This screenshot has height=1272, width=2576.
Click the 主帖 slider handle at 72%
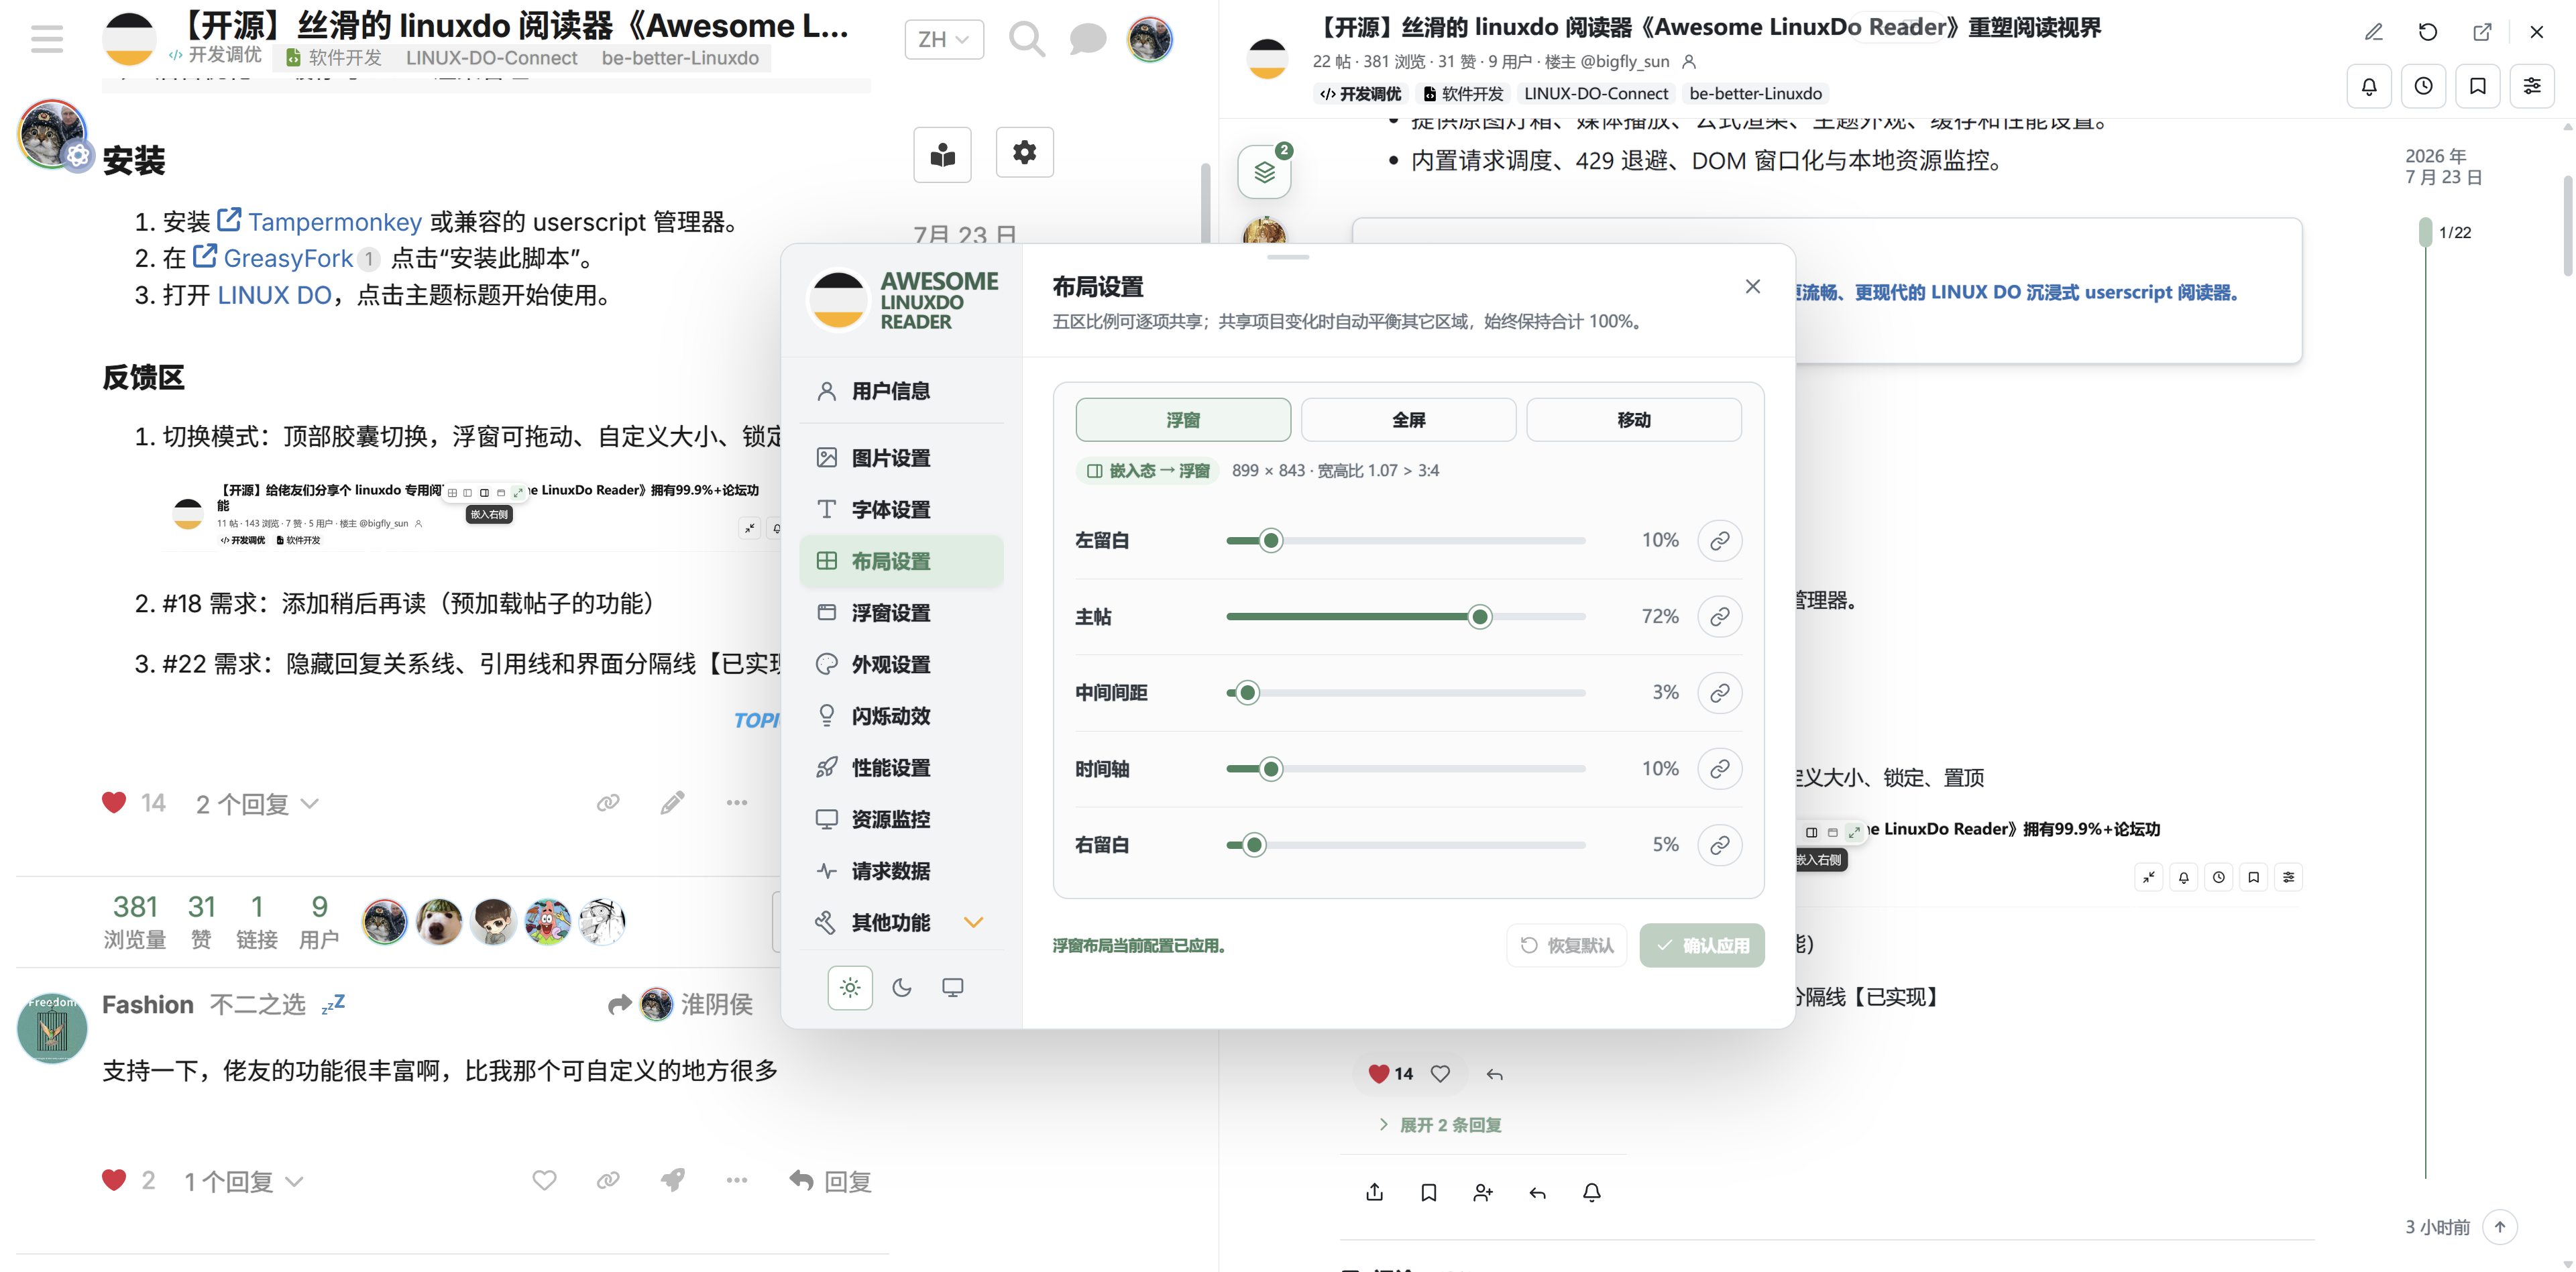1480,617
